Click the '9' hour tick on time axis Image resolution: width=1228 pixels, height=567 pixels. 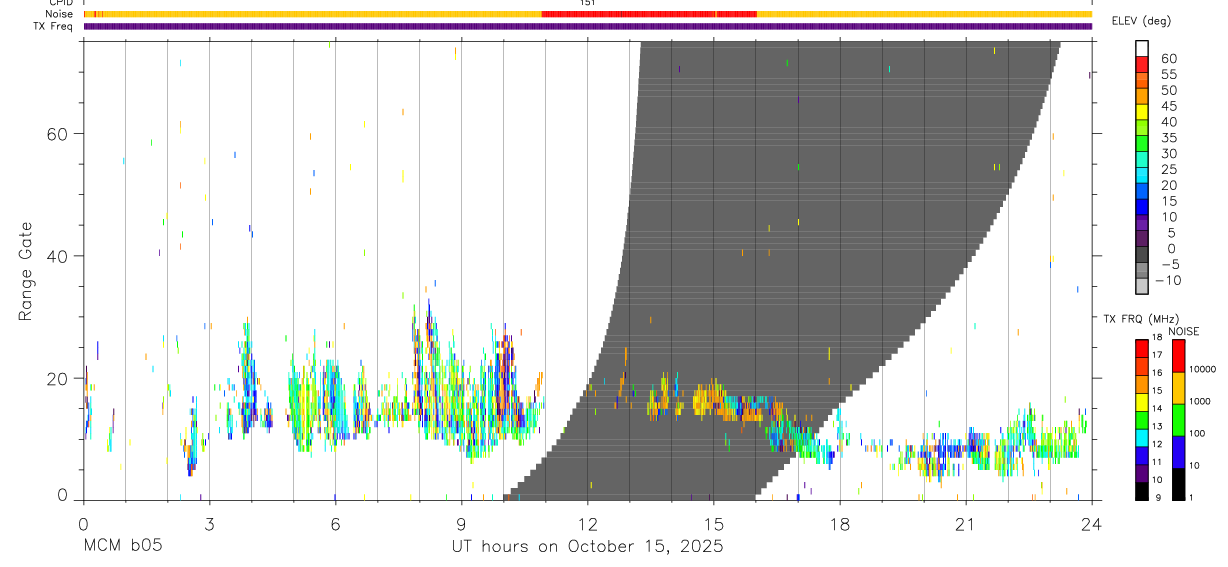click(461, 523)
